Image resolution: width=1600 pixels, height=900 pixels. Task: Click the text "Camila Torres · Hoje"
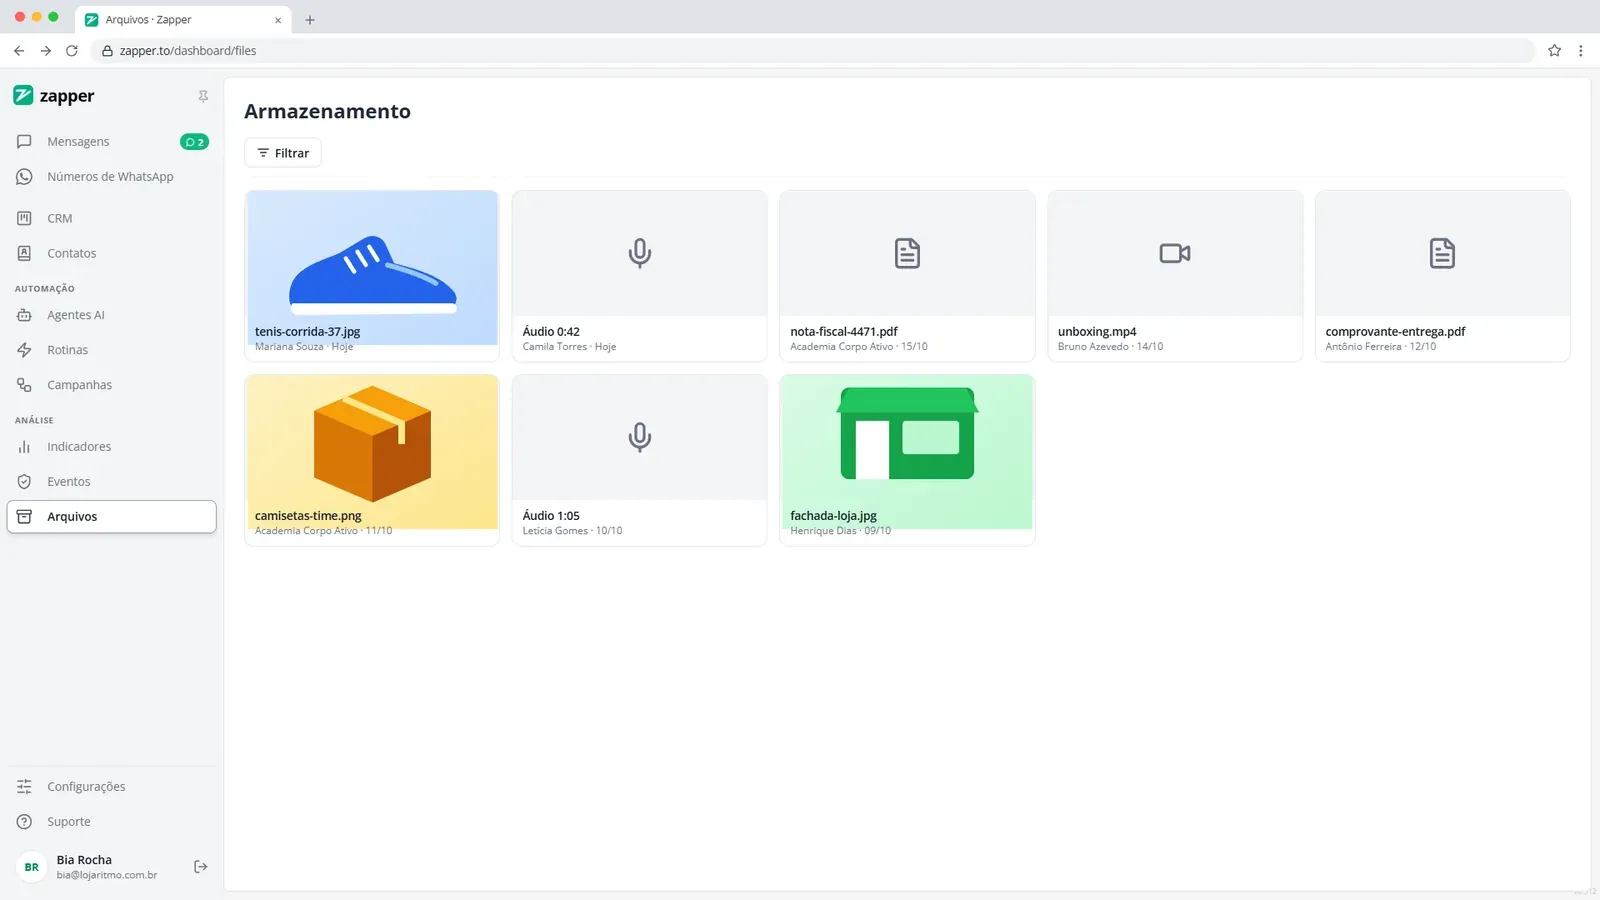pos(569,347)
